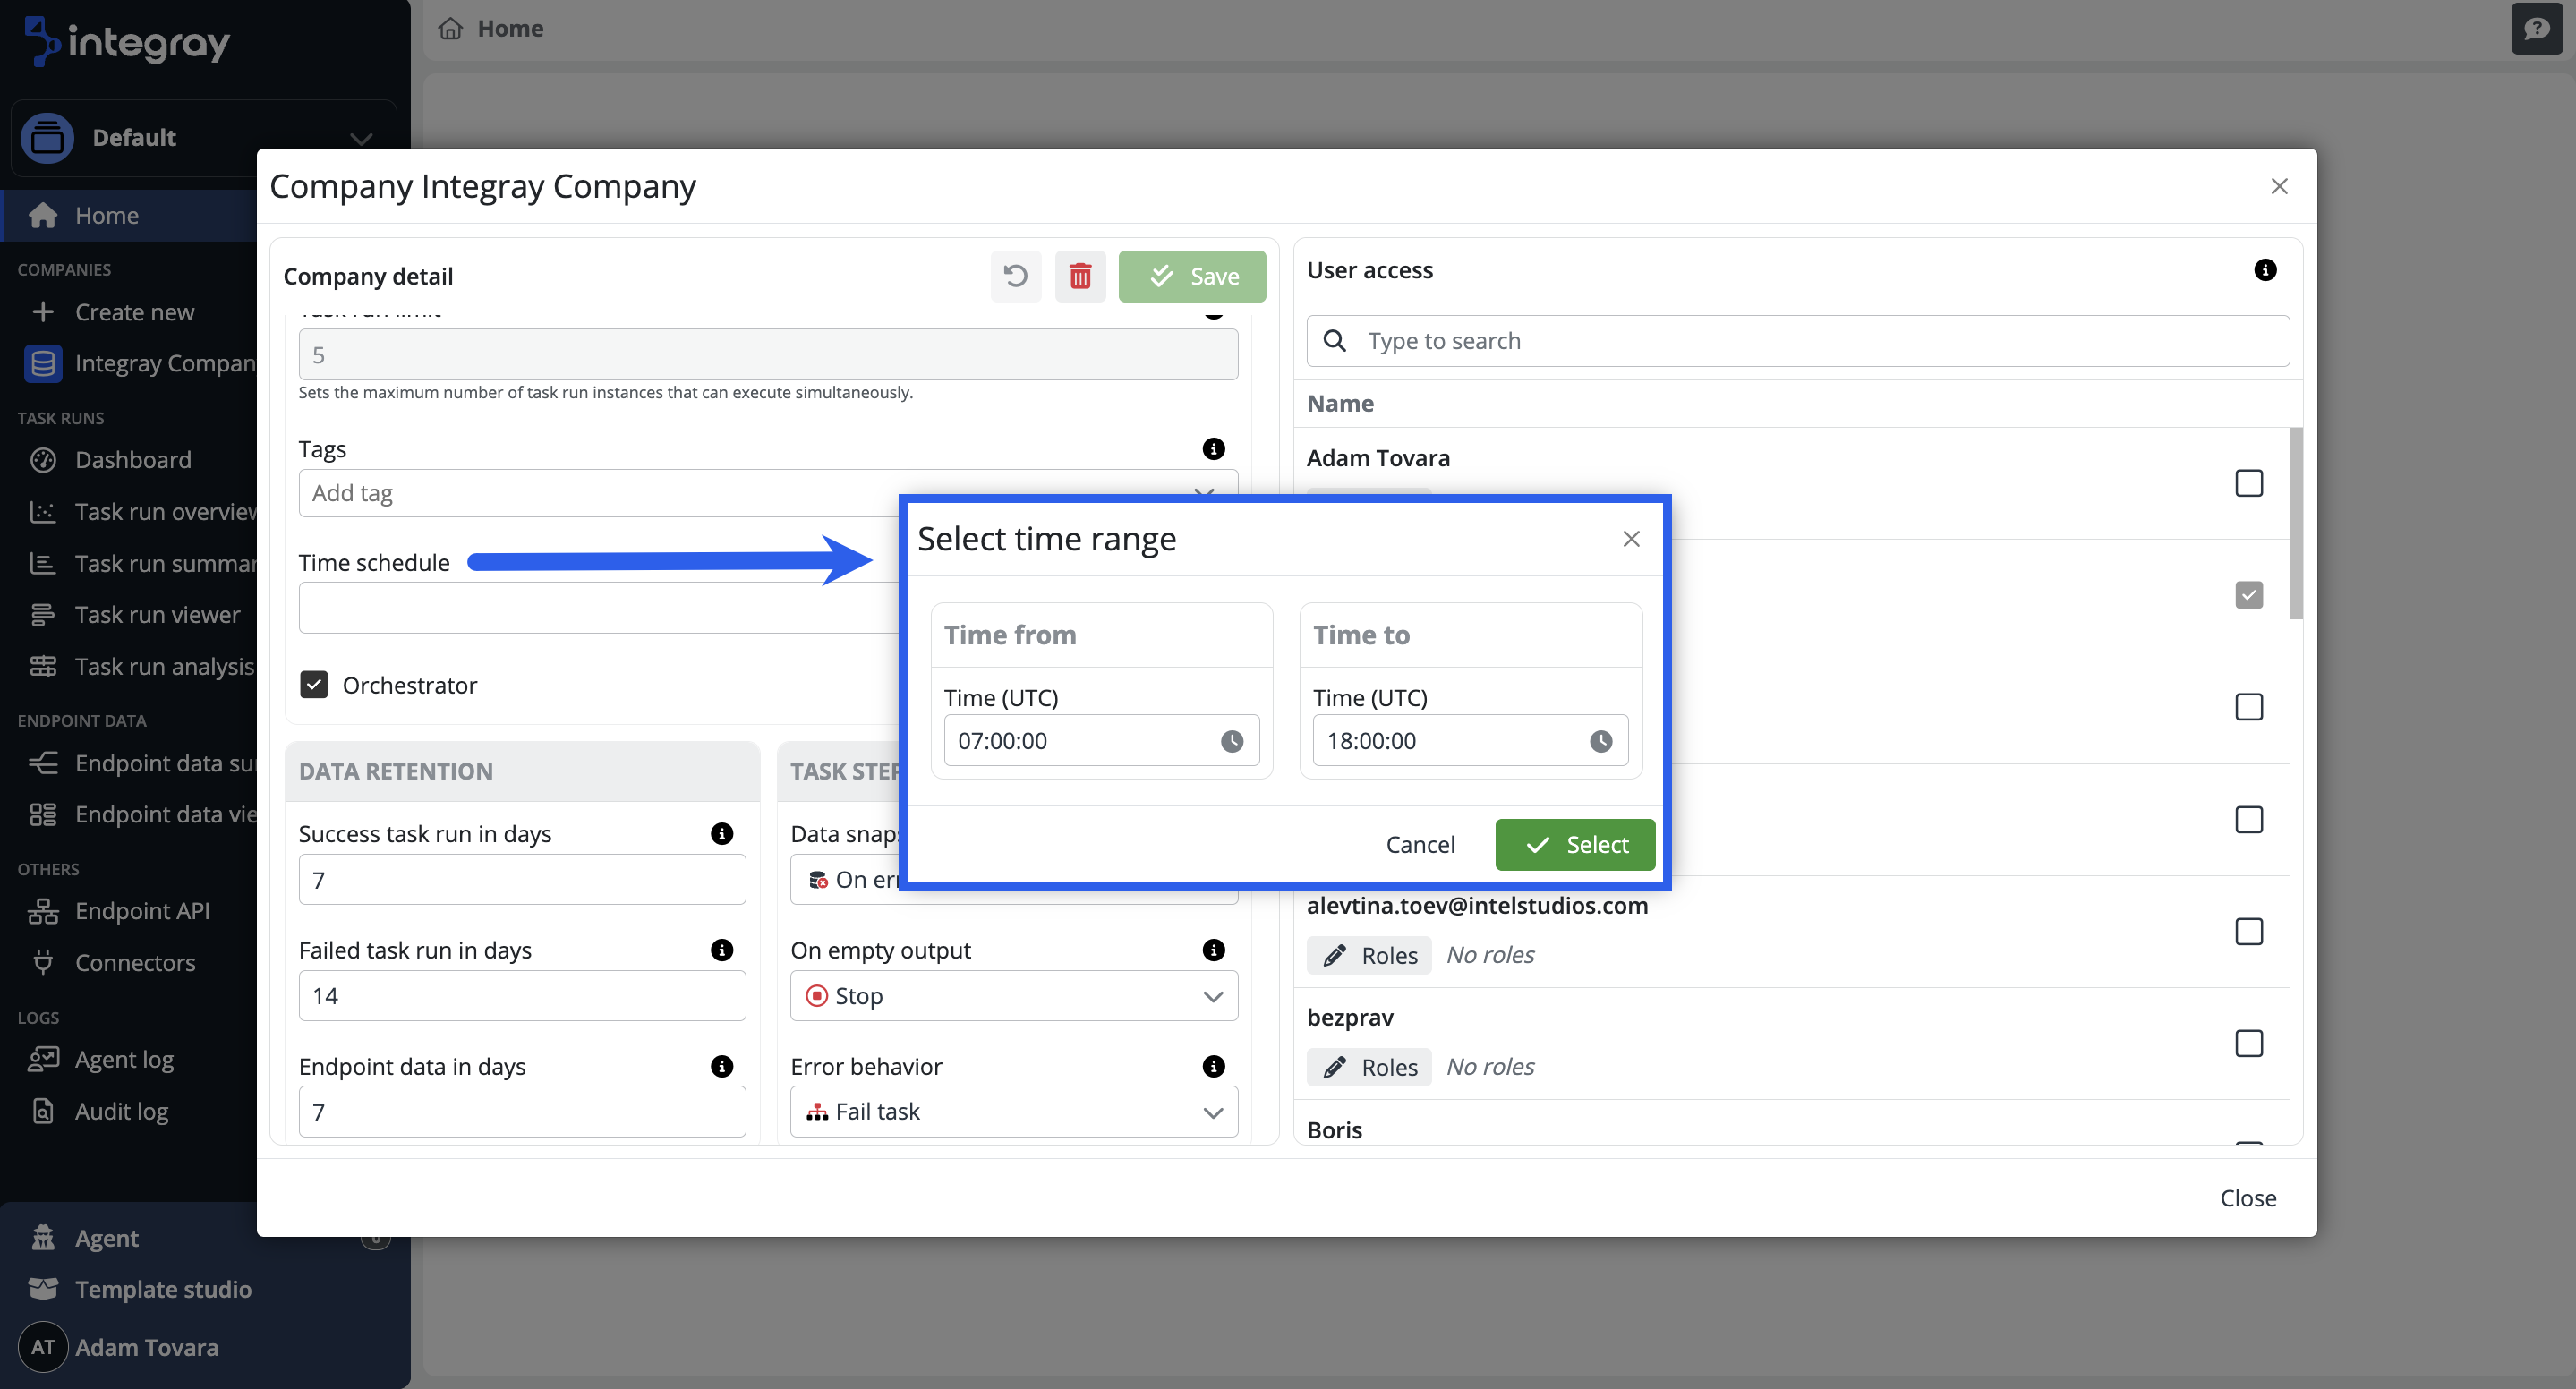Uncheck the Orchestrator checkbox

[314, 685]
